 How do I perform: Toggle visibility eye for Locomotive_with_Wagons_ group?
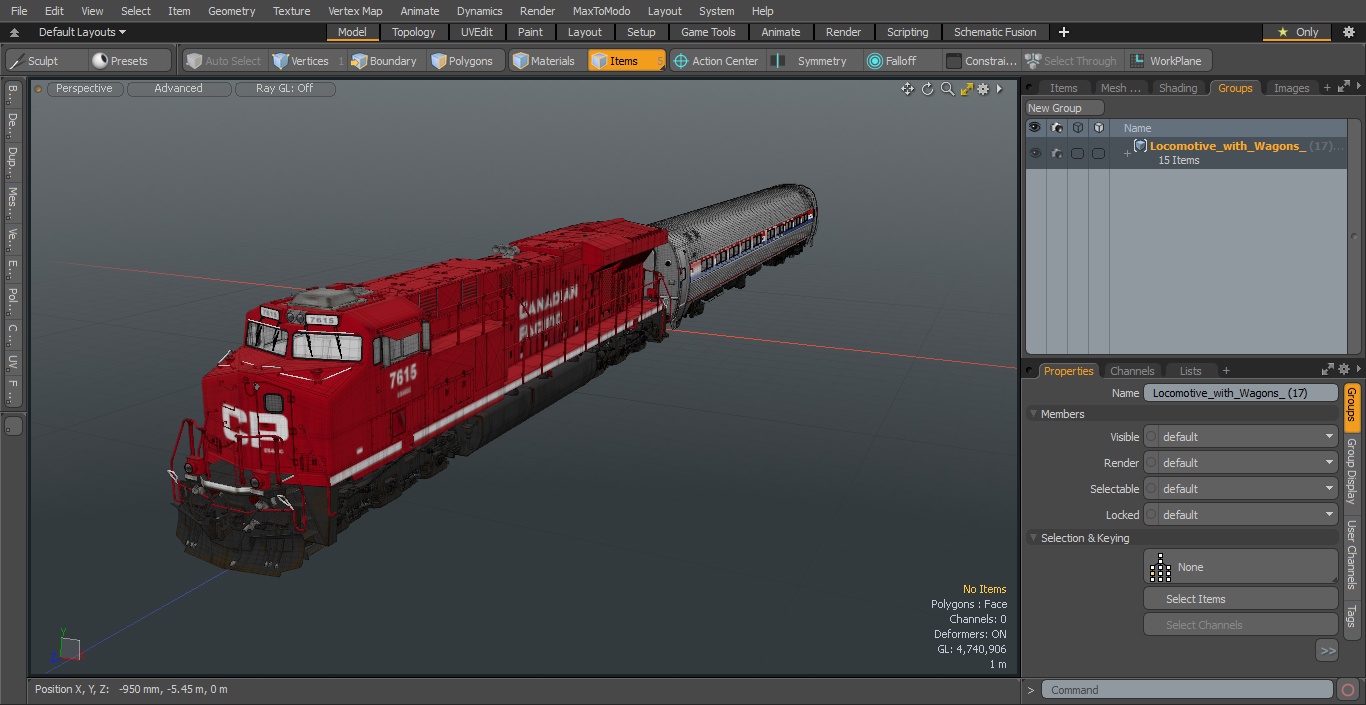(1035, 153)
